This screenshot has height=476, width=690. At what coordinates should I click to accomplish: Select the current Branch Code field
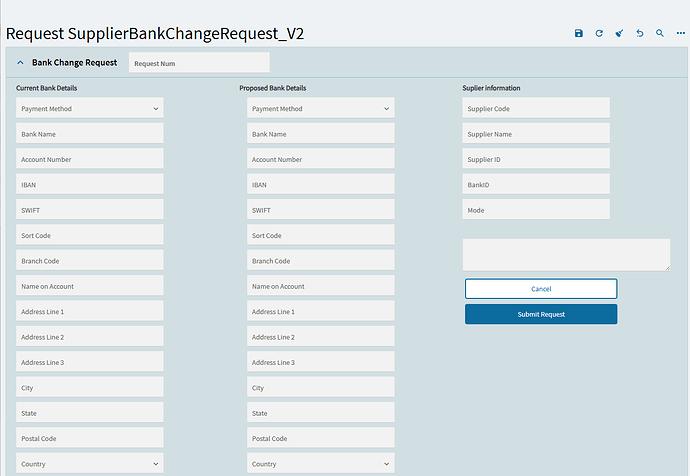pyautogui.click(x=90, y=260)
